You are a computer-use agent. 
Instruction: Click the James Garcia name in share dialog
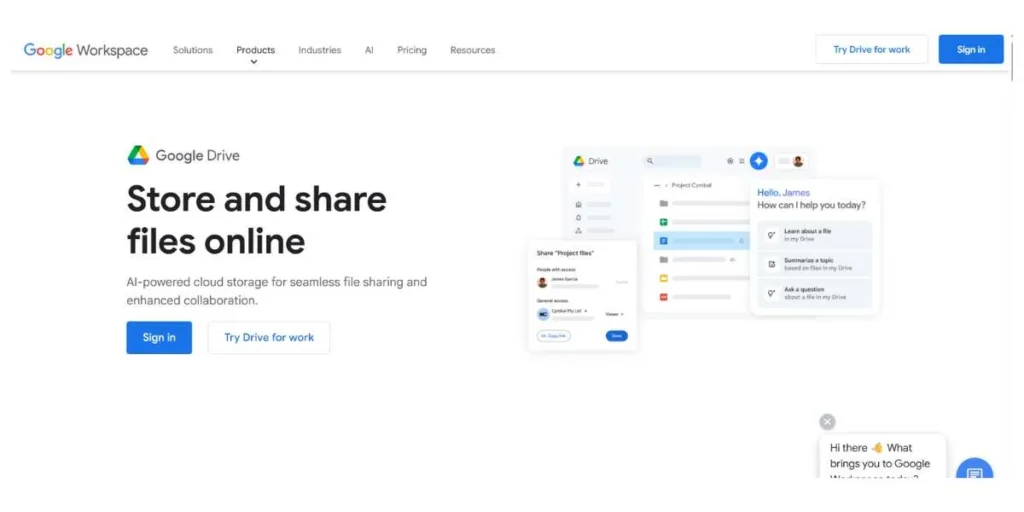pyautogui.click(x=564, y=279)
